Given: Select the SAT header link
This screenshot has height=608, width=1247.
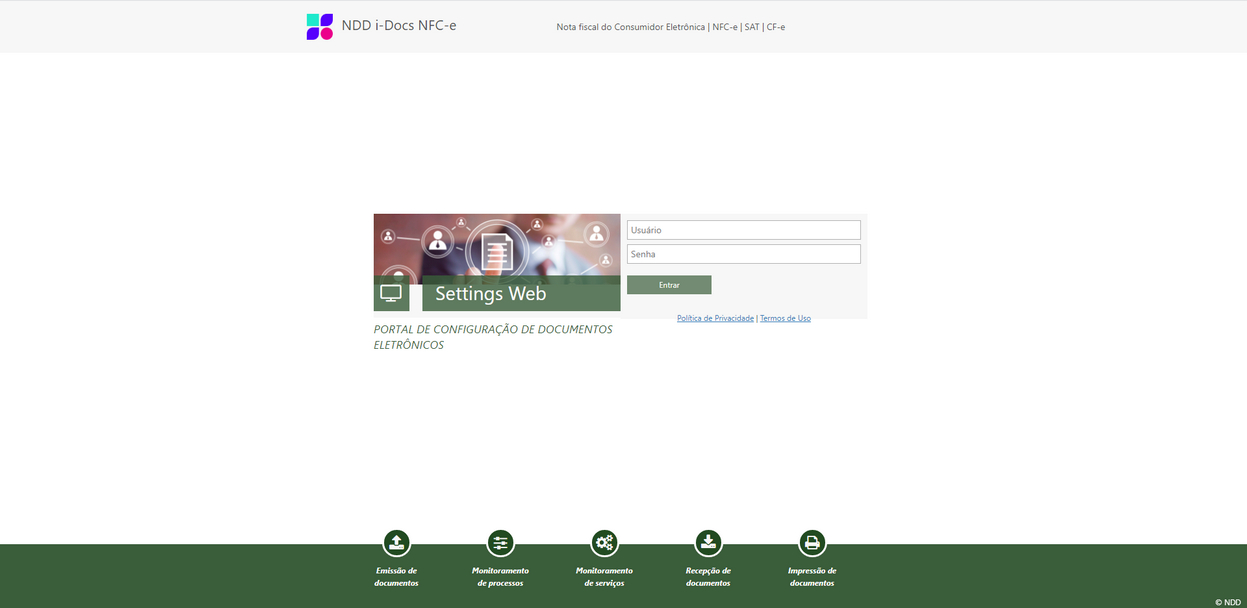Looking at the screenshot, I should click(752, 27).
